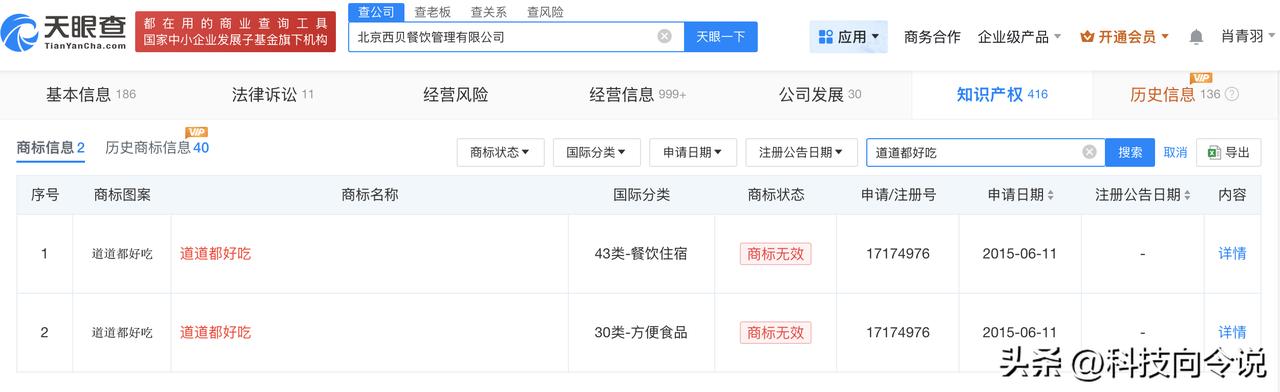This screenshot has height=392, width=1280.
Task: Expand the 企业级产品 menu
Action: click(x=1020, y=36)
